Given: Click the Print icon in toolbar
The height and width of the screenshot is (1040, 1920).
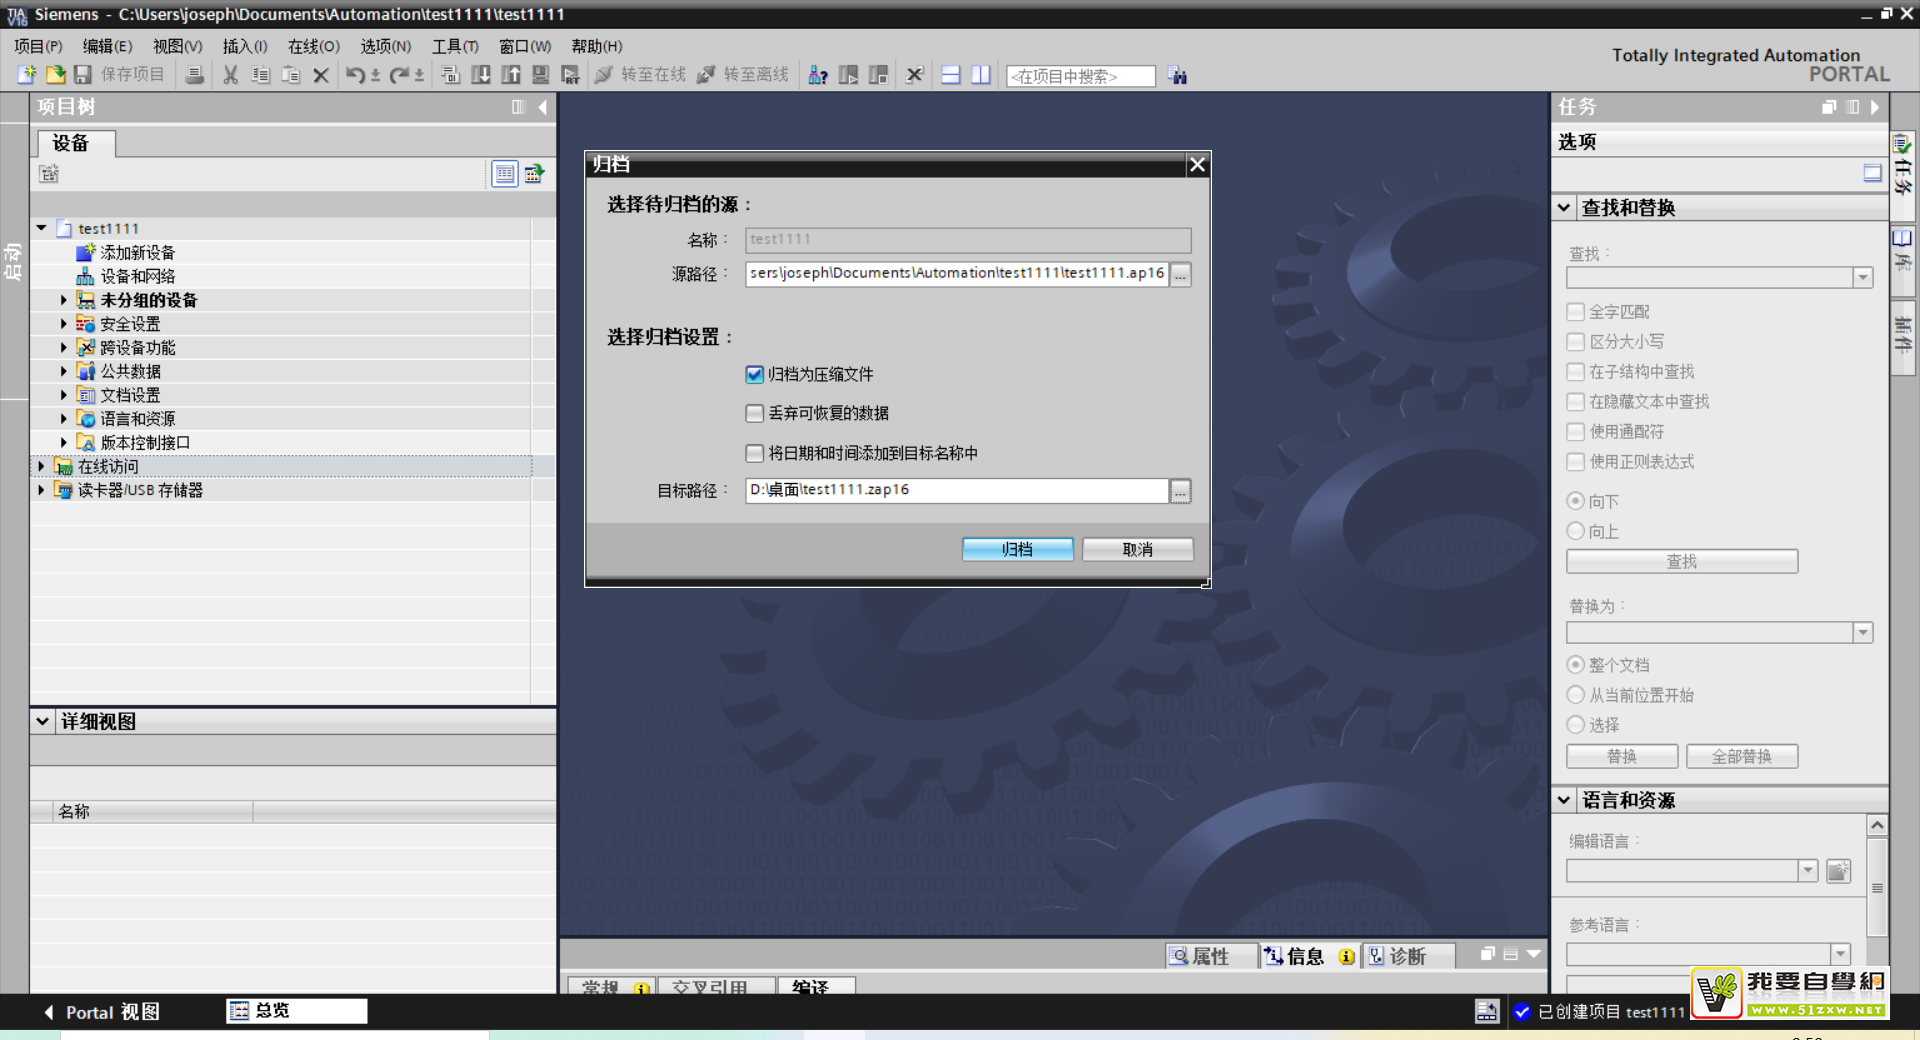Looking at the screenshot, I should coord(195,75).
